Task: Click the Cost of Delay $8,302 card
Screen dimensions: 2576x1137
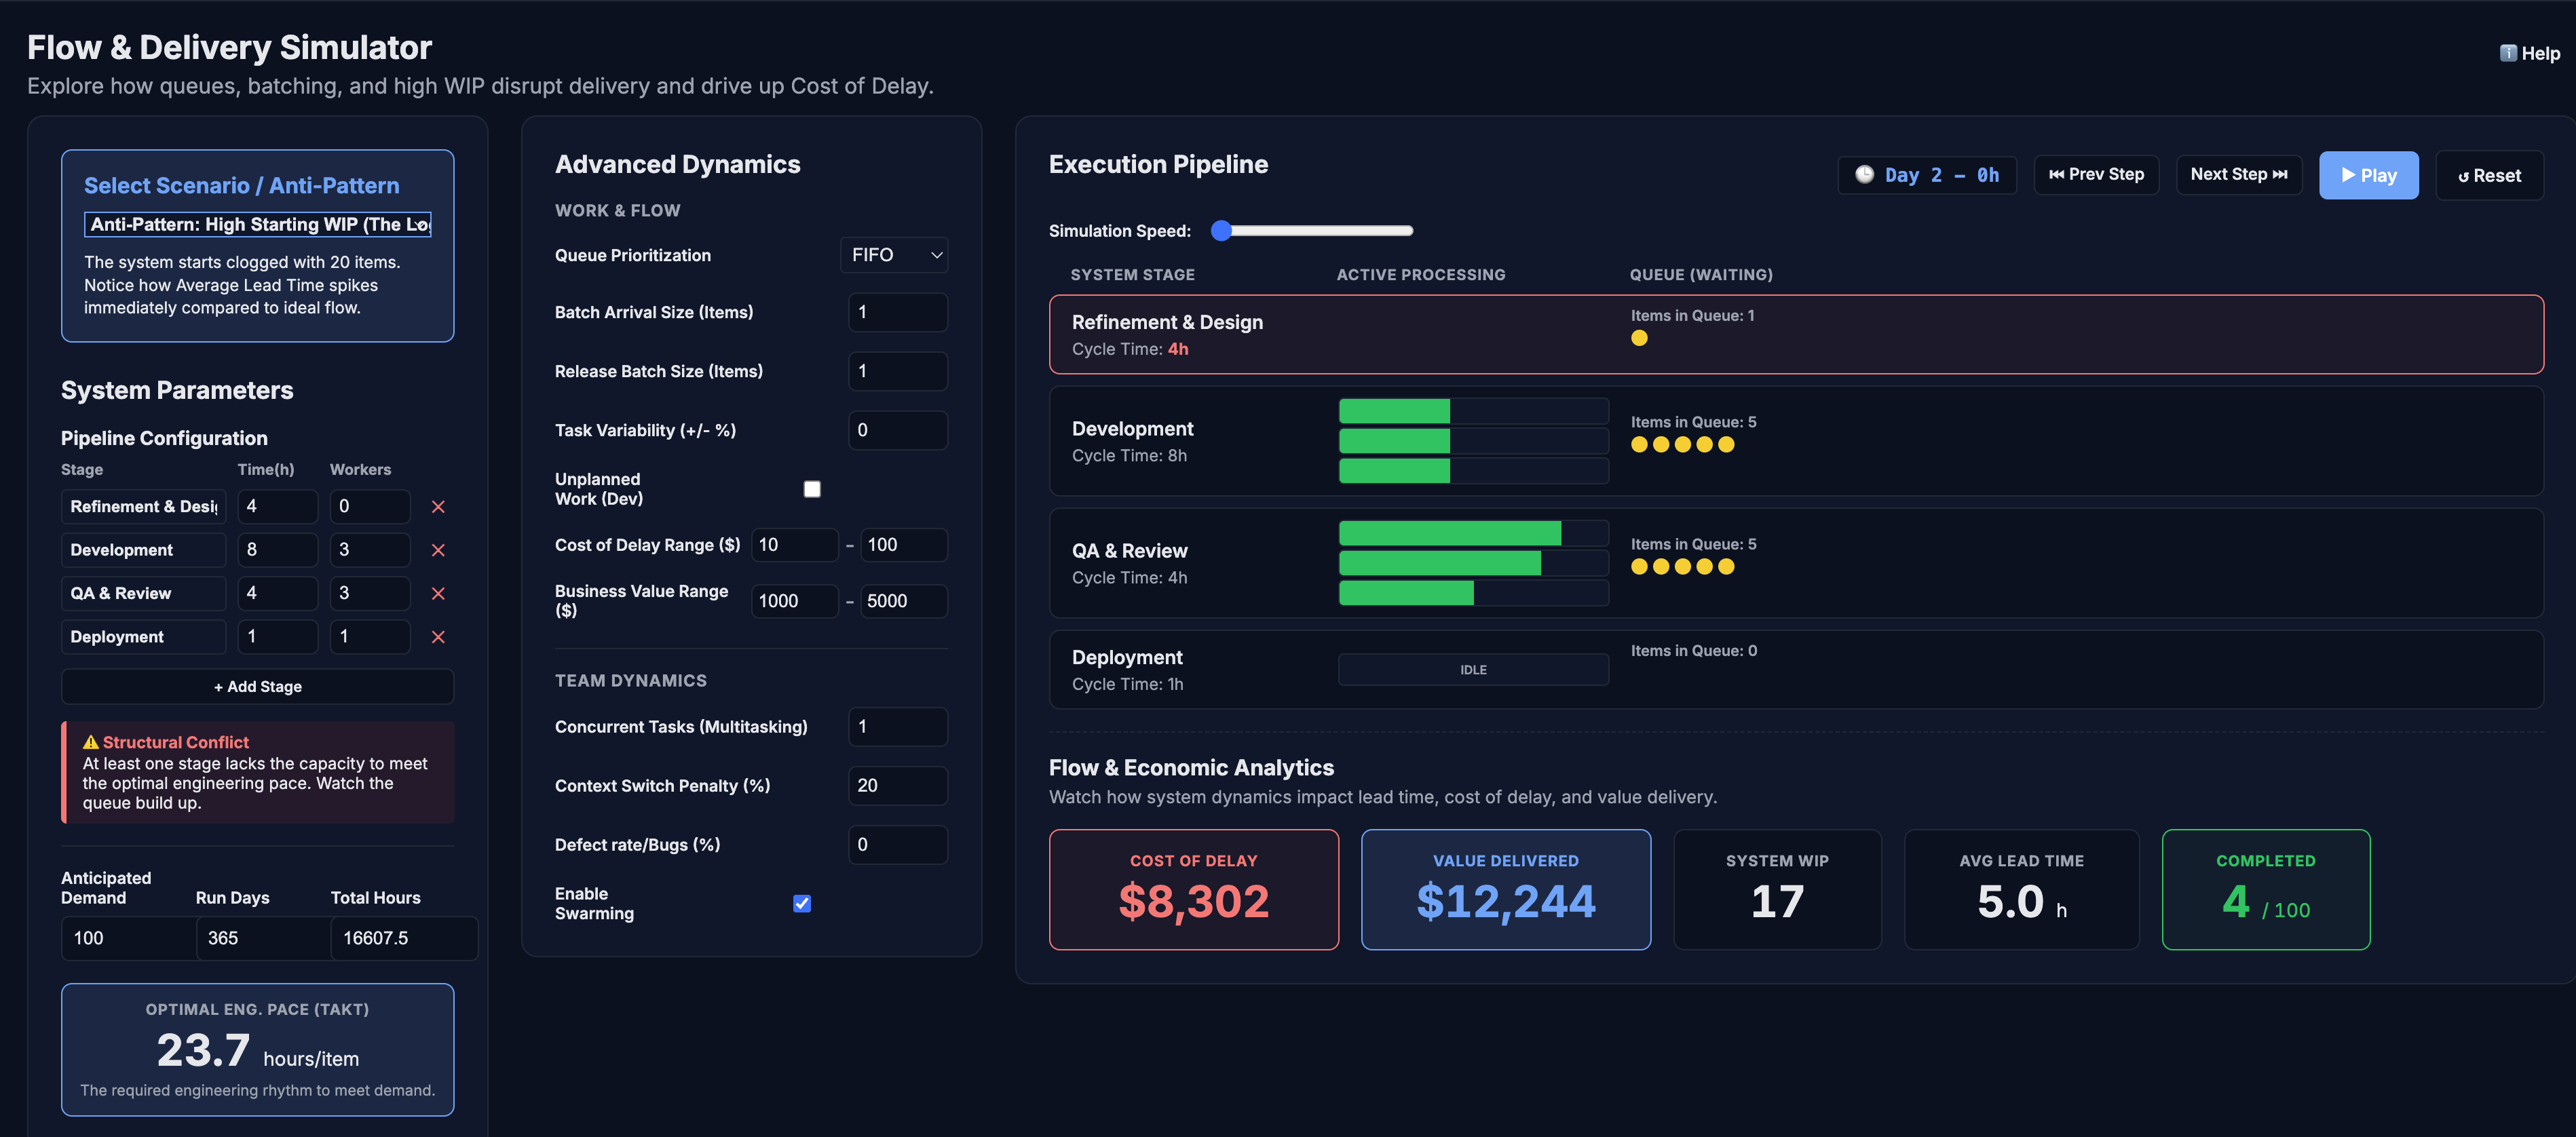Action: pos(1193,890)
